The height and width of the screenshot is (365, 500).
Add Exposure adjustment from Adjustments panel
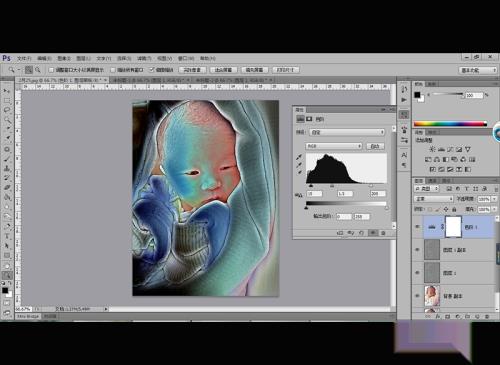[459, 149]
